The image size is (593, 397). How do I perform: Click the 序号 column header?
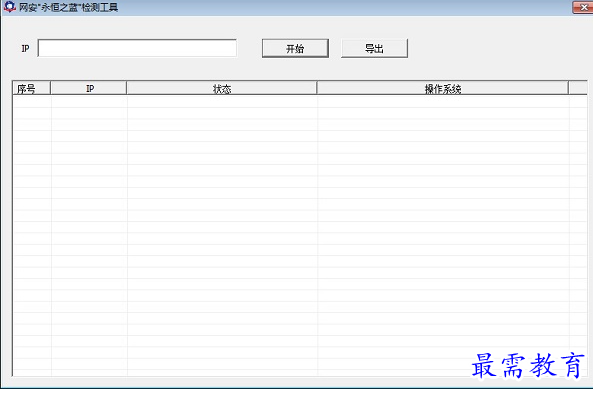31,88
